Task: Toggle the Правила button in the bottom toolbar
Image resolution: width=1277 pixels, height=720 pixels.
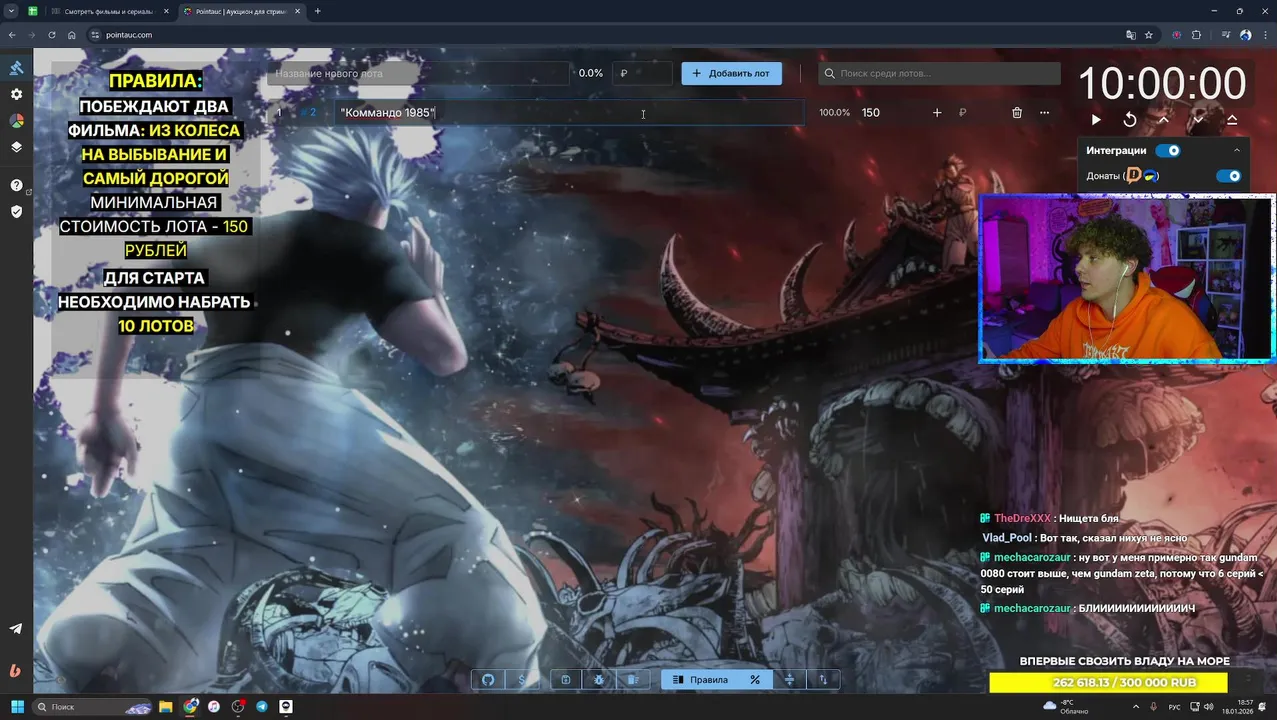Action: click(700, 680)
